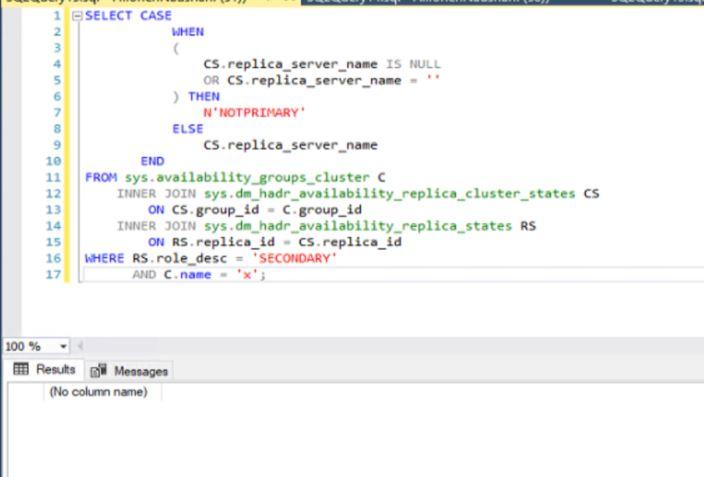This screenshot has width=704, height=477.
Task: Click the 'SECONDARY' string literal
Action: (x=294, y=259)
